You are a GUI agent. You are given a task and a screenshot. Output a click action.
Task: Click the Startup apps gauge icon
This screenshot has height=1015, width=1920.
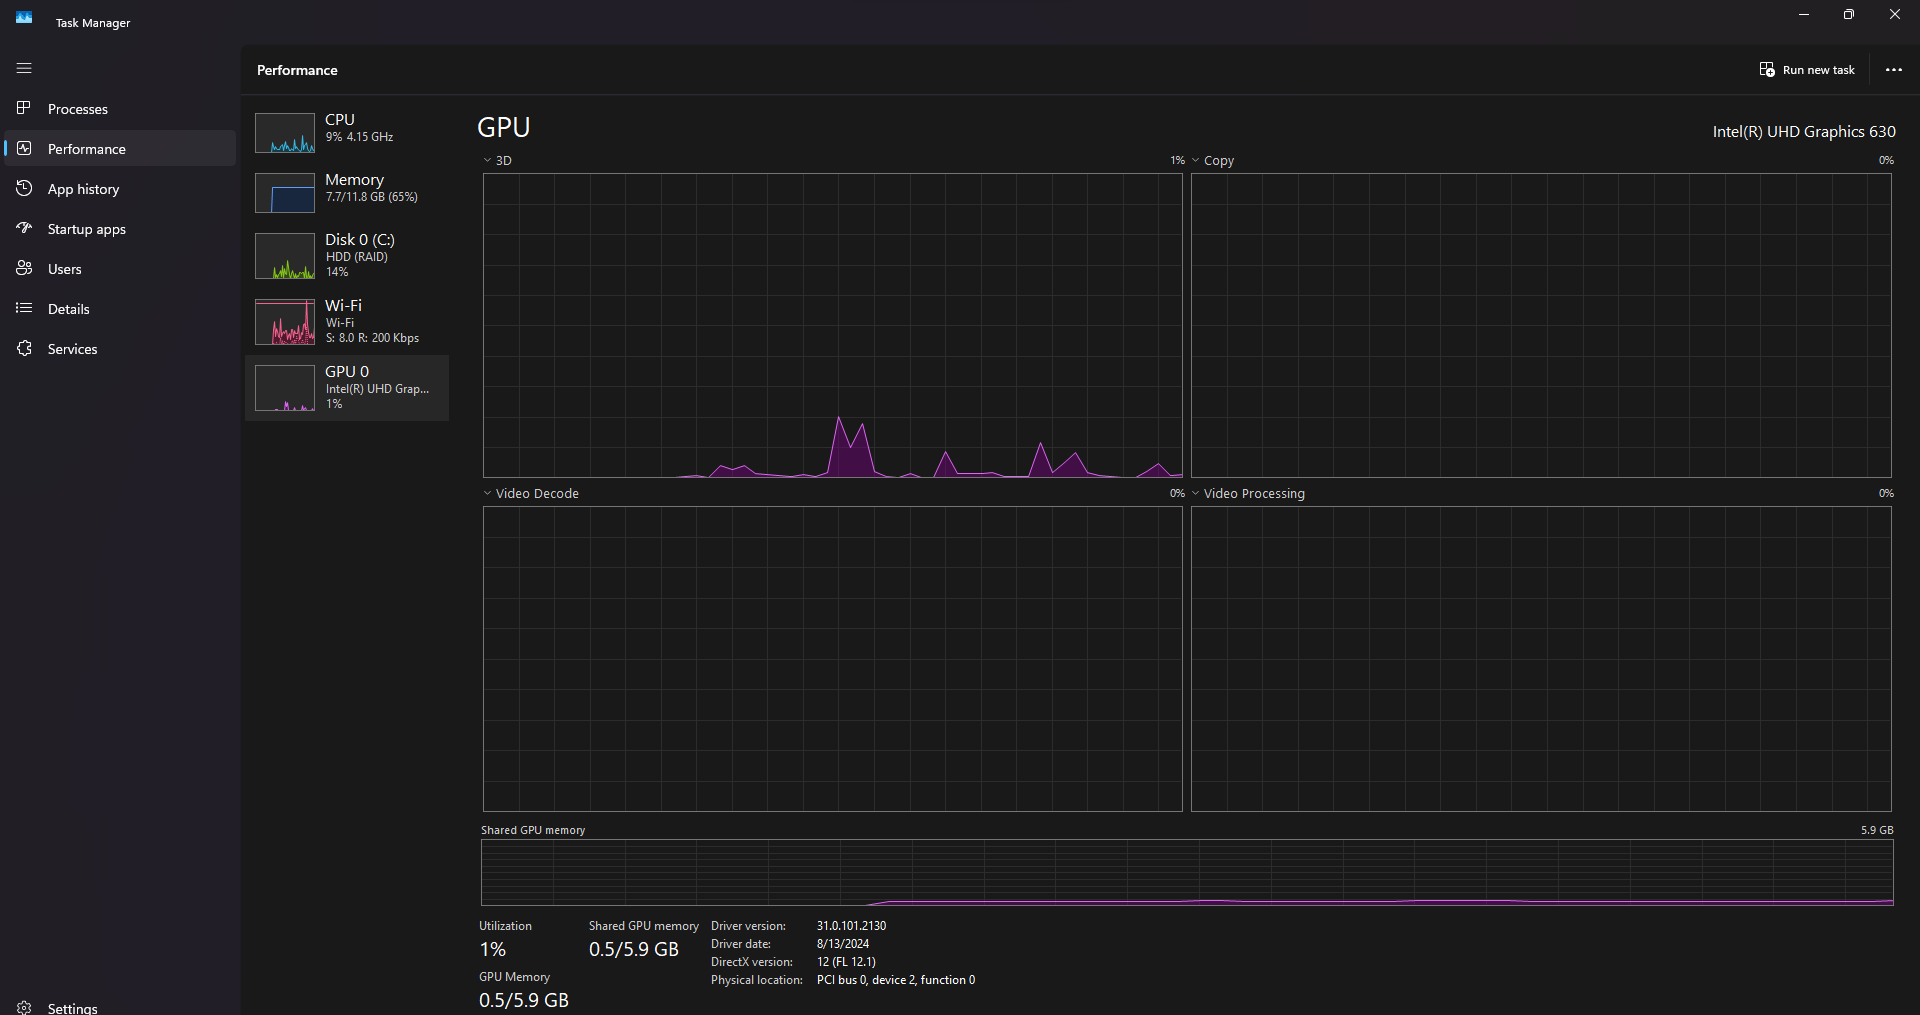point(24,228)
